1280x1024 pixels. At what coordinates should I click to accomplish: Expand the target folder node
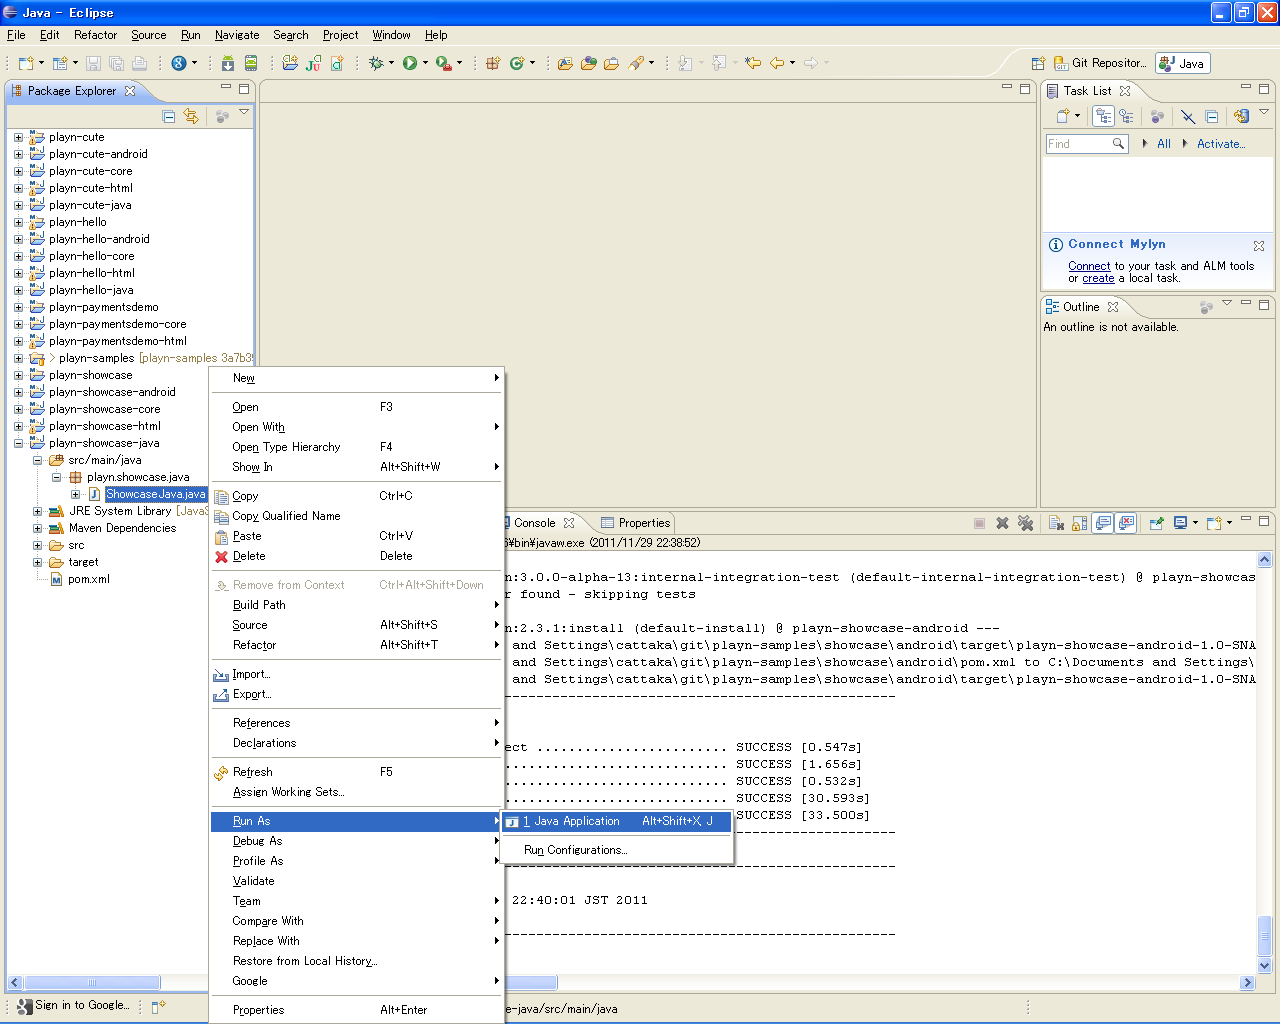[37, 563]
